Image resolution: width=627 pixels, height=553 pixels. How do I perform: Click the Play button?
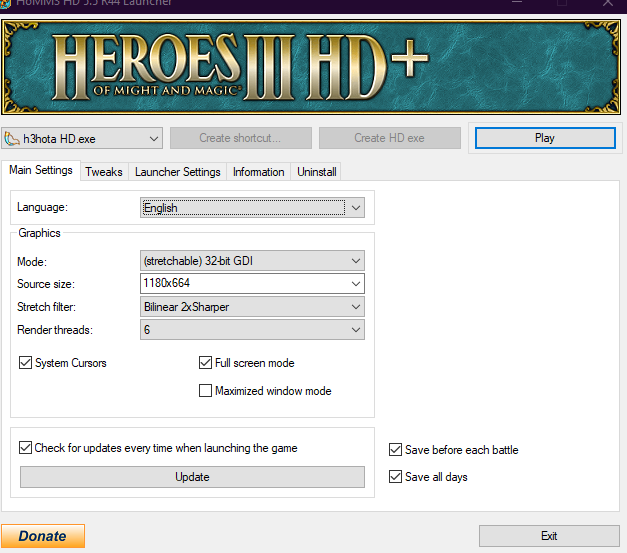[545, 138]
